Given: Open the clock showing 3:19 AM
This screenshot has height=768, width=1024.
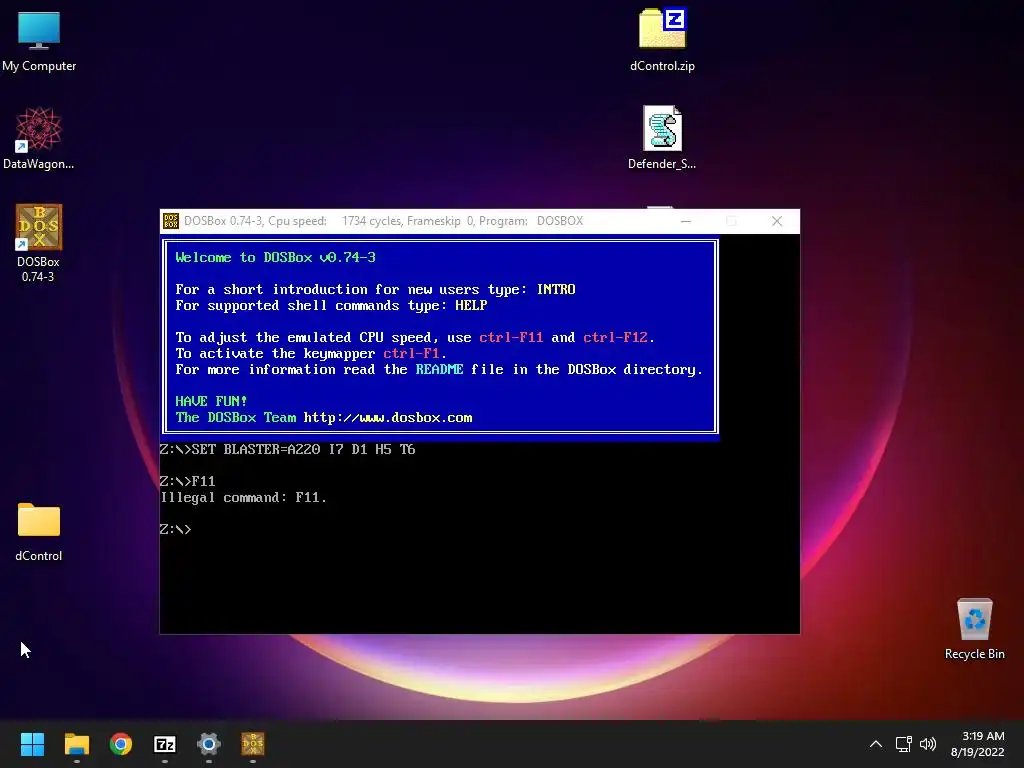Looking at the screenshot, I should point(978,744).
